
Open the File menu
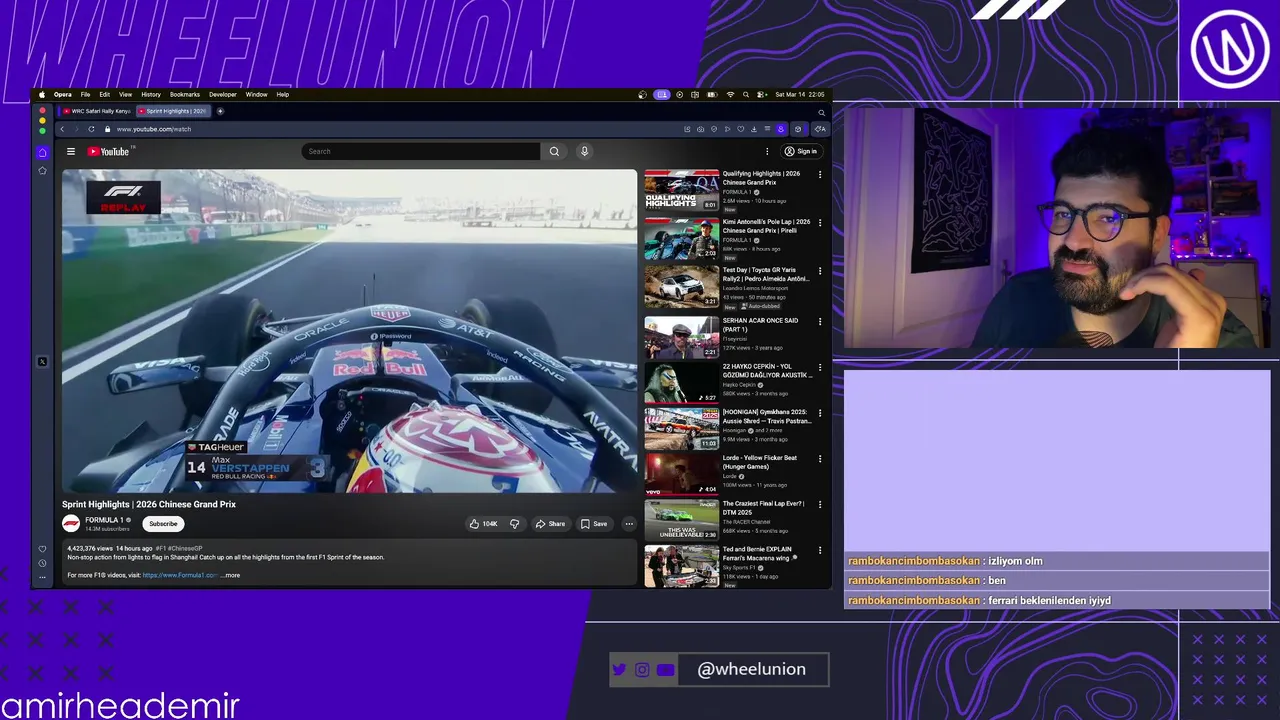tap(85, 95)
